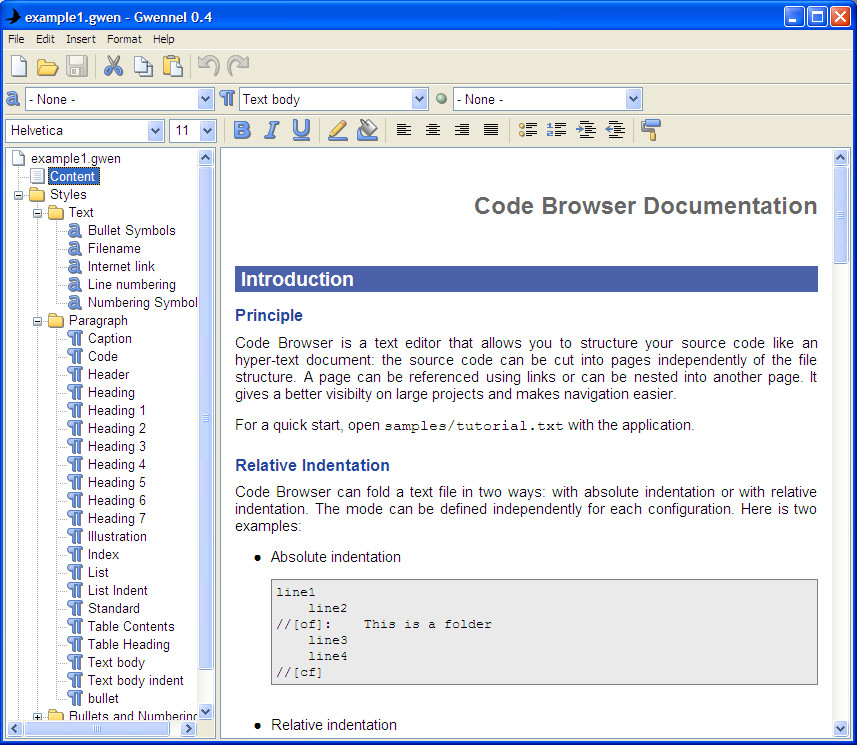Image resolution: width=858 pixels, height=745 pixels.
Task: Open the Insert menu
Action: [80, 39]
